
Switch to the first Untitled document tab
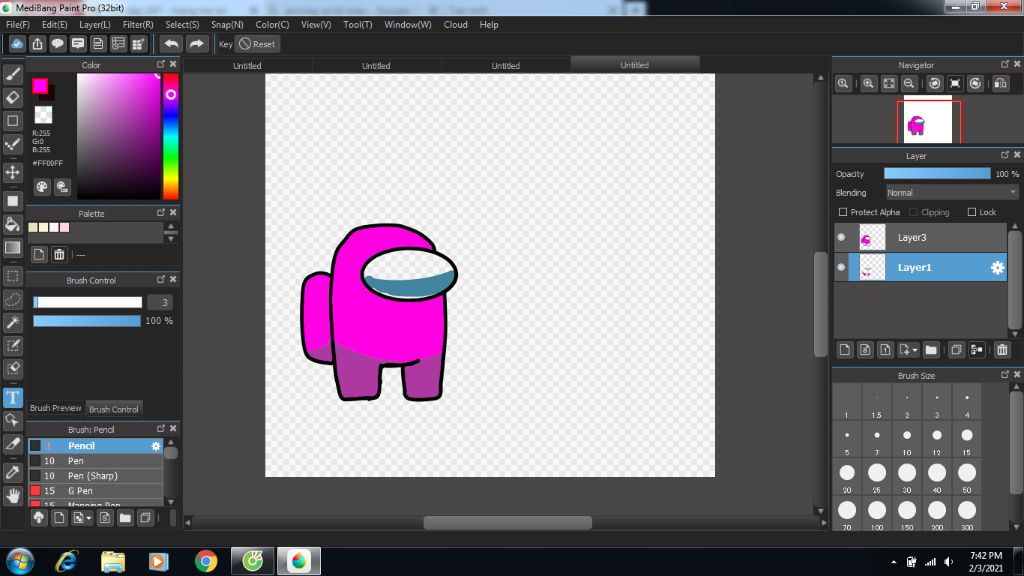pos(247,65)
